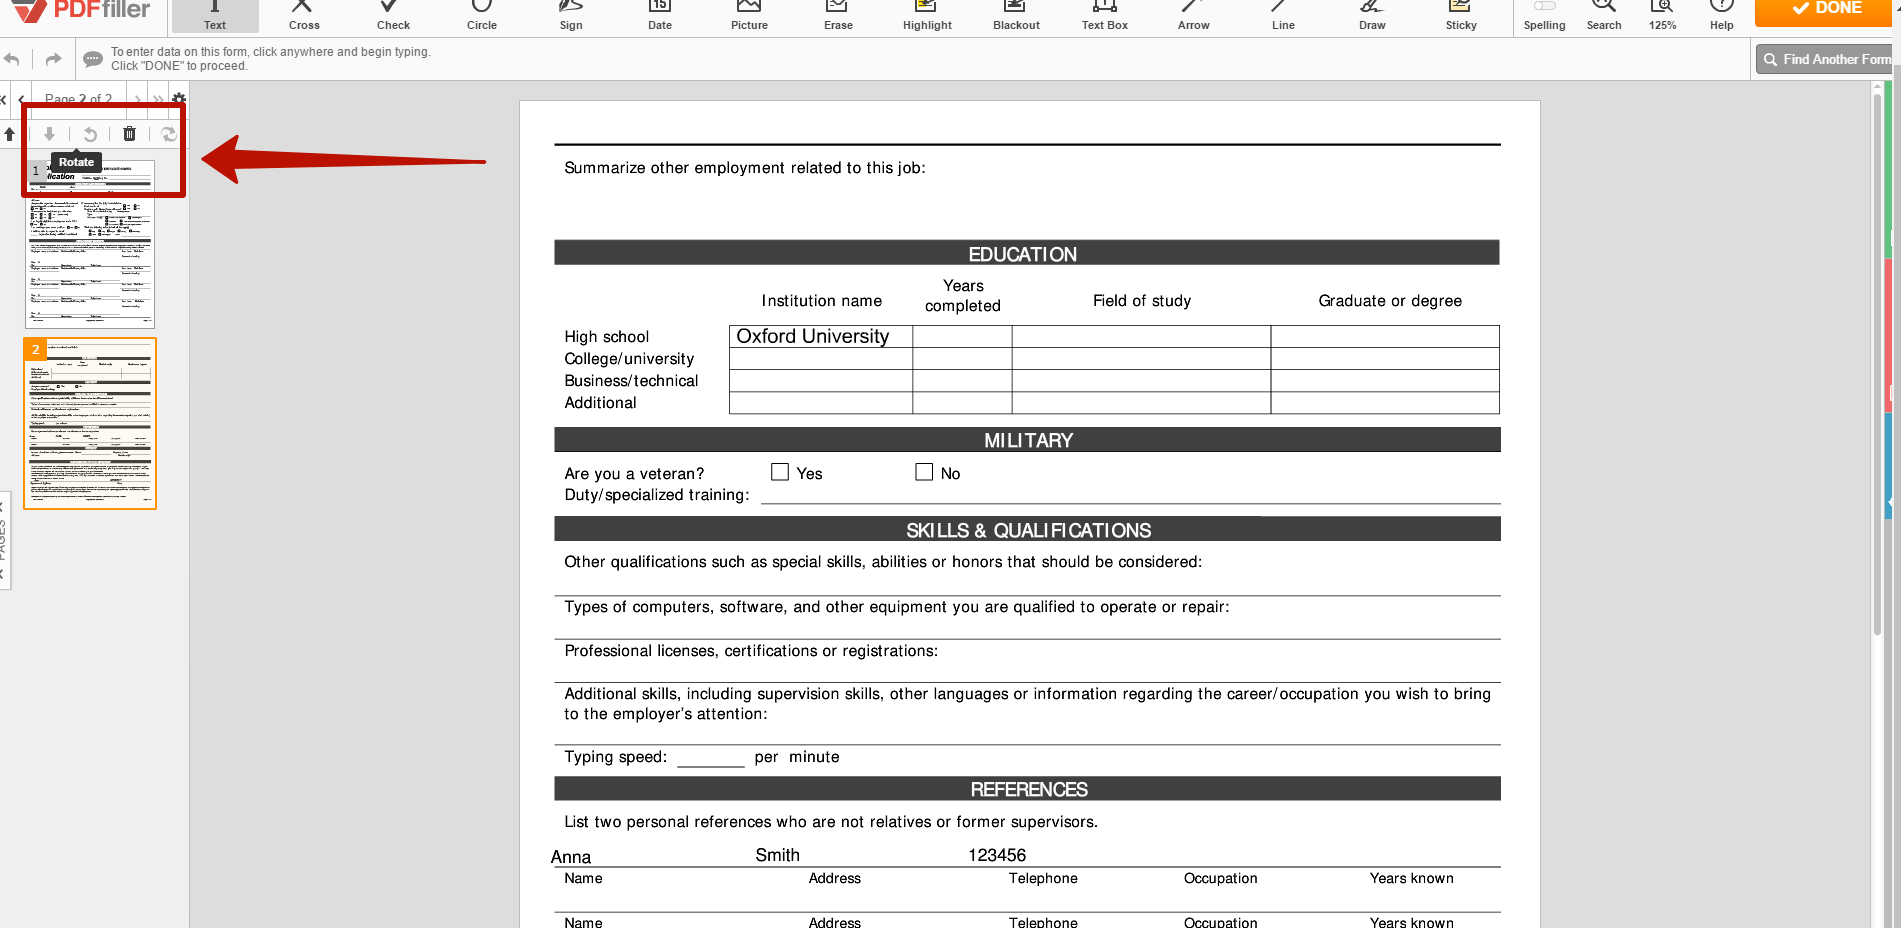Jump to last page double chevron
This screenshot has width=1901, height=928.
158,99
